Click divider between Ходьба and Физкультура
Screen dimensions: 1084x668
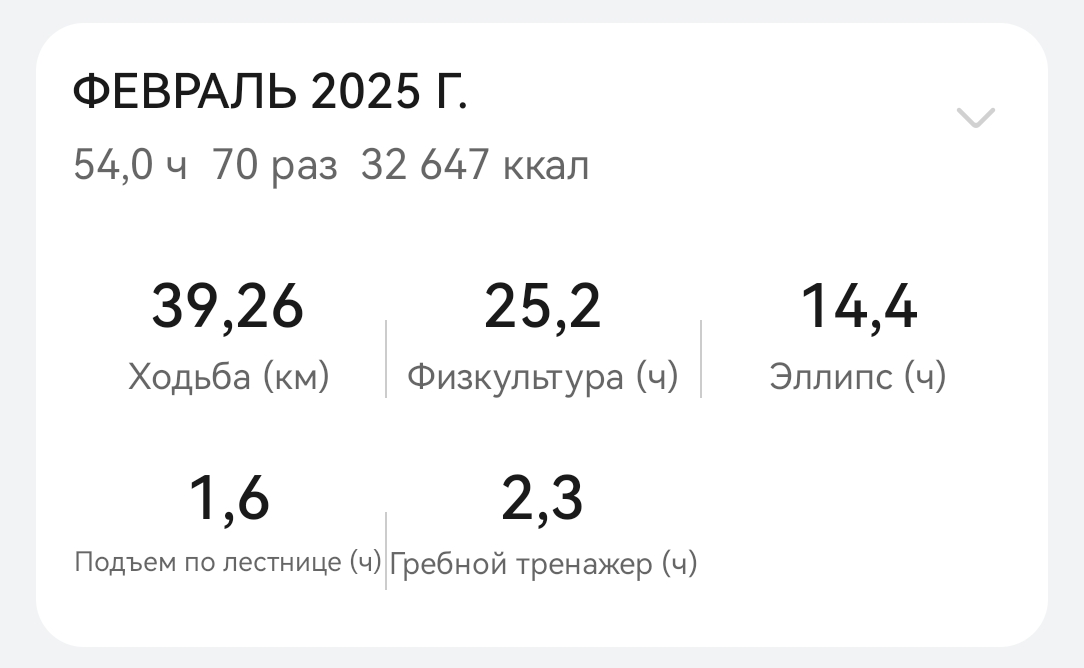pyautogui.click(x=386, y=358)
